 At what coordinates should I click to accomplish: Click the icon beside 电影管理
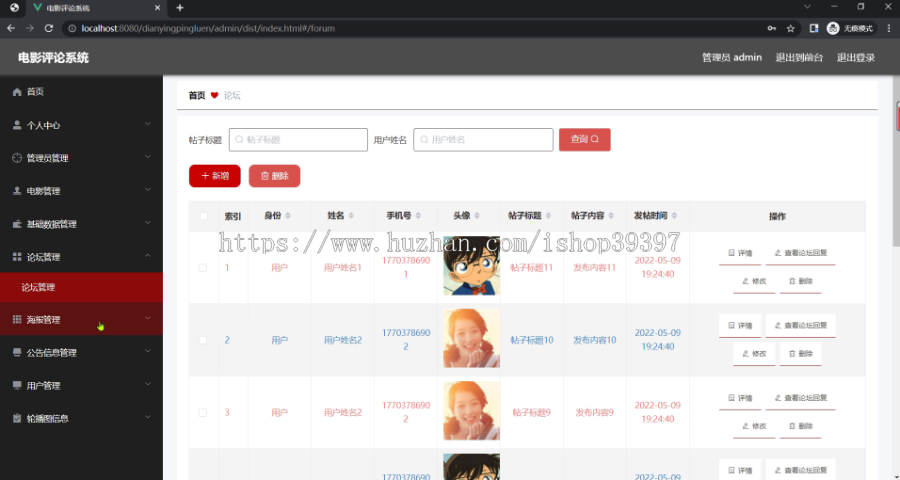(x=17, y=191)
